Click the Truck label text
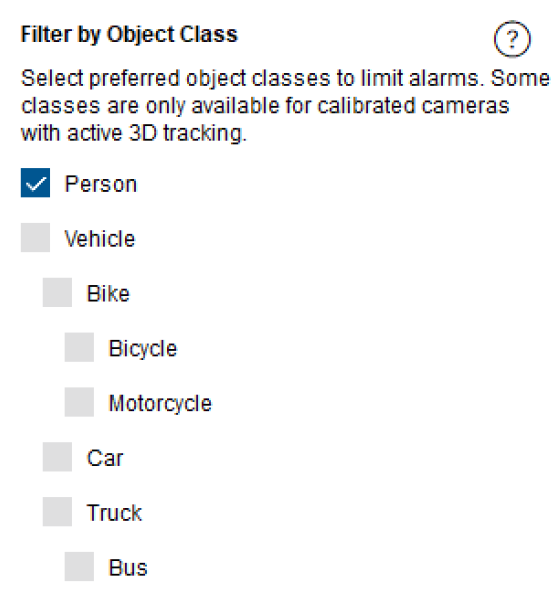Viewport: 559px width, 598px height. coord(114,513)
